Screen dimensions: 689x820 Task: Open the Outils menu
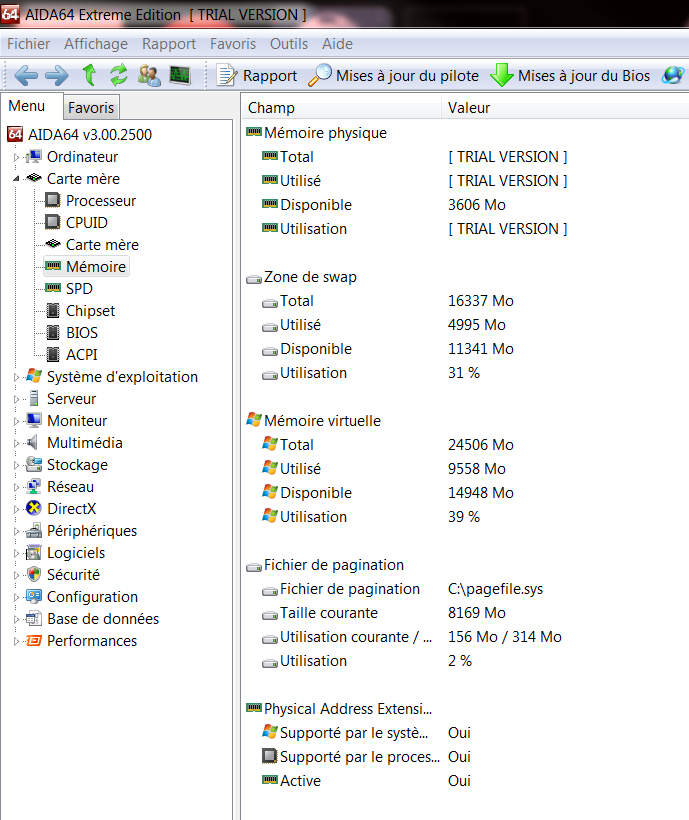[289, 44]
